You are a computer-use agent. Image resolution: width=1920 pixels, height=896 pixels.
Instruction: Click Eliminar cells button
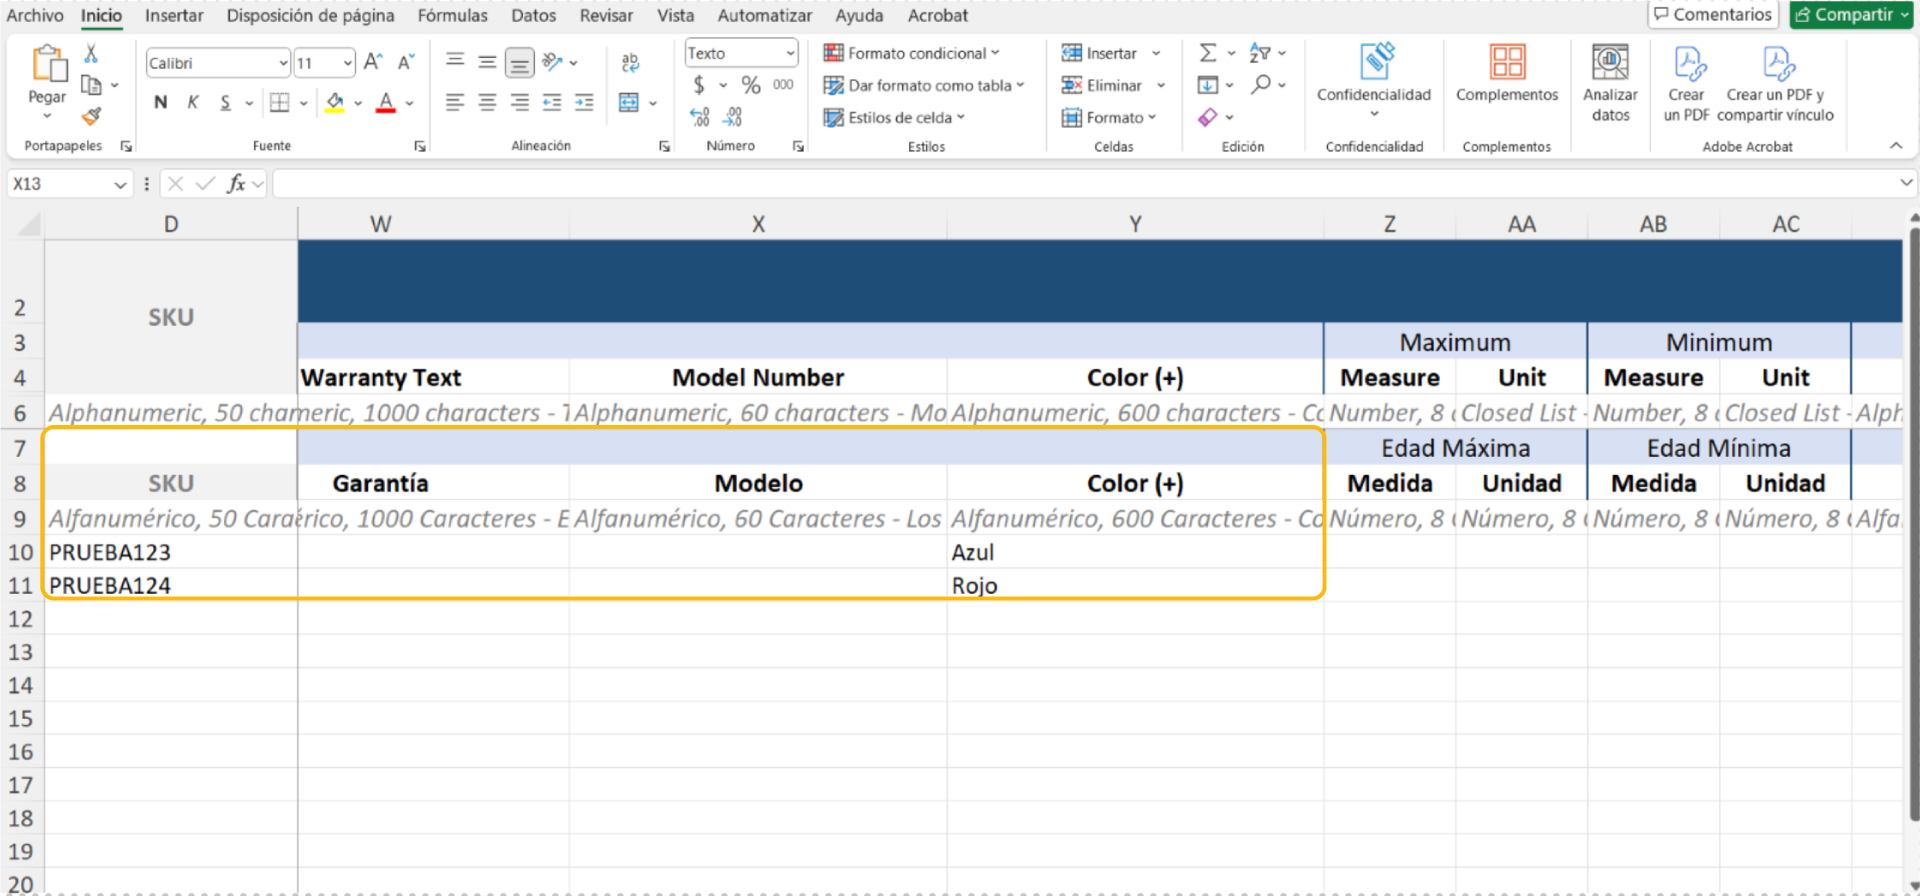[x=1102, y=85]
